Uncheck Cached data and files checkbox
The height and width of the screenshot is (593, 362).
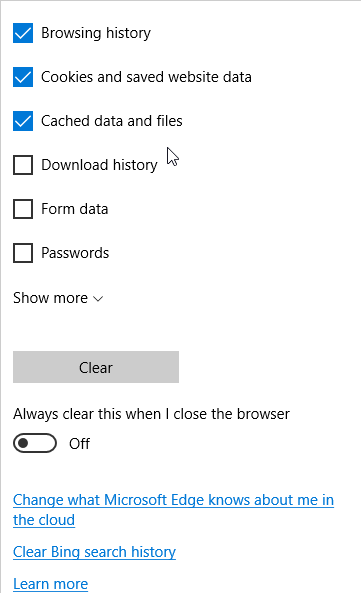tap(23, 121)
